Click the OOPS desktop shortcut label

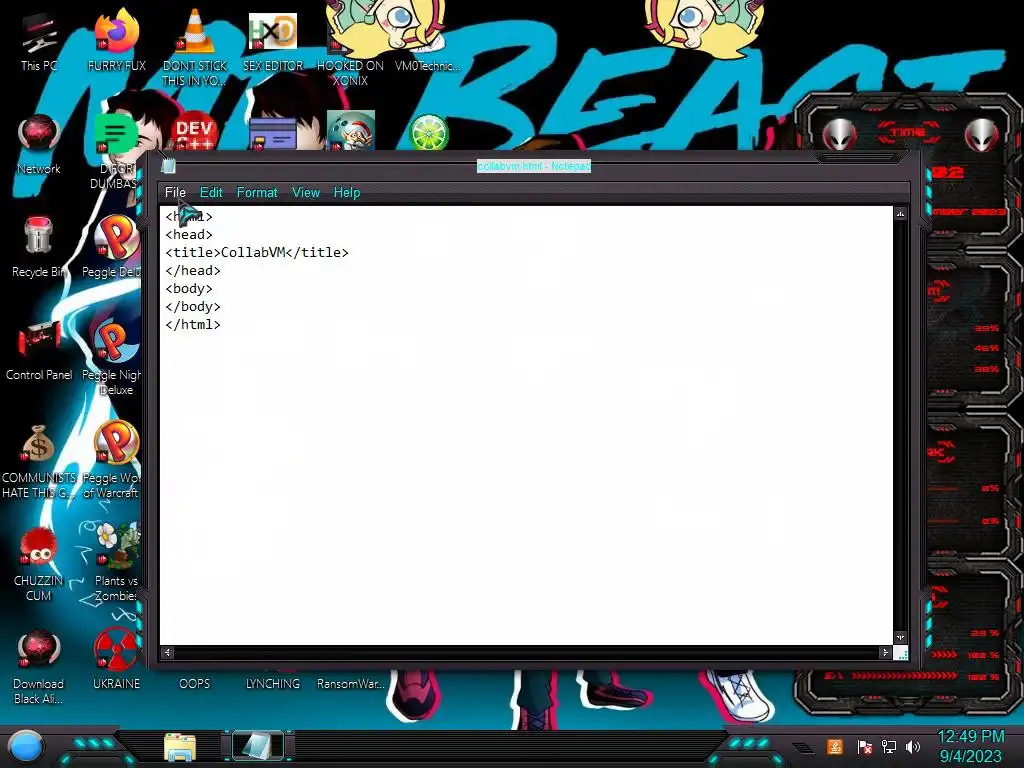pyautogui.click(x=195, y=684)
